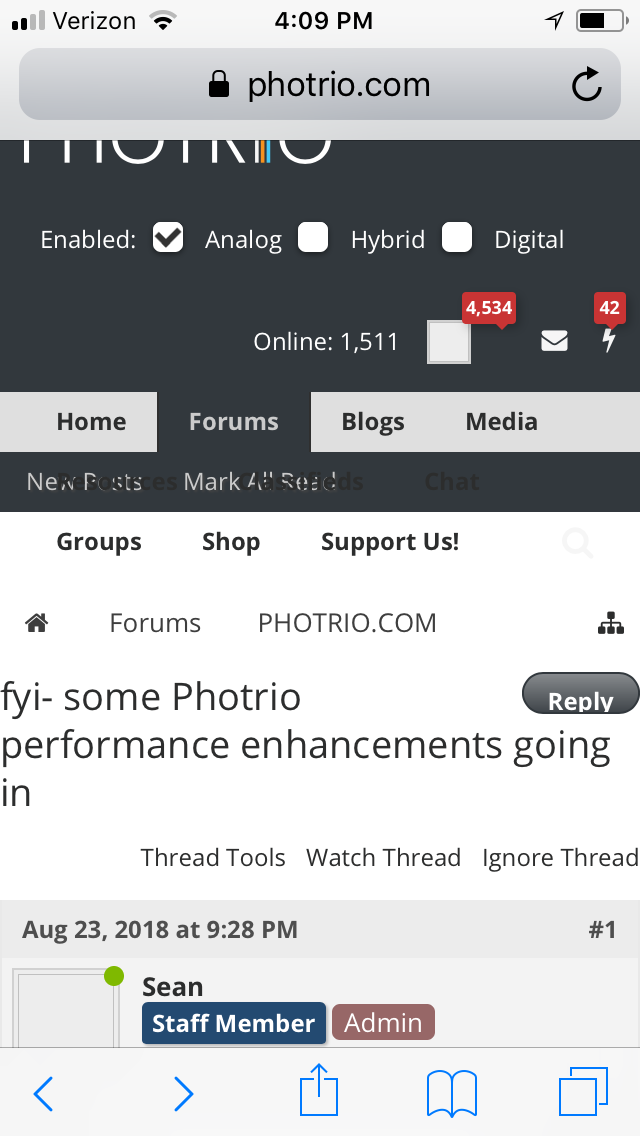Go to home breadcrumb house icon
Image resolution: width=640 pixels, height=1136 pixels.
(37, 622)
